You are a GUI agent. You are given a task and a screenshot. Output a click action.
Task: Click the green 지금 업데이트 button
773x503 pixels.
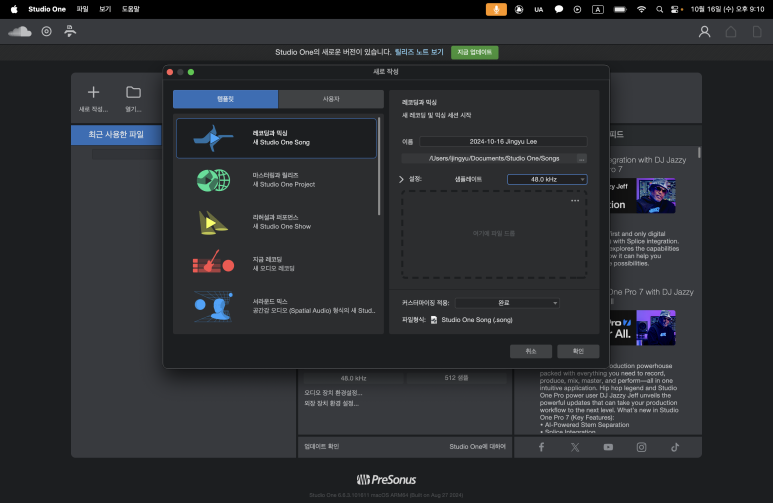coord(474,52)
